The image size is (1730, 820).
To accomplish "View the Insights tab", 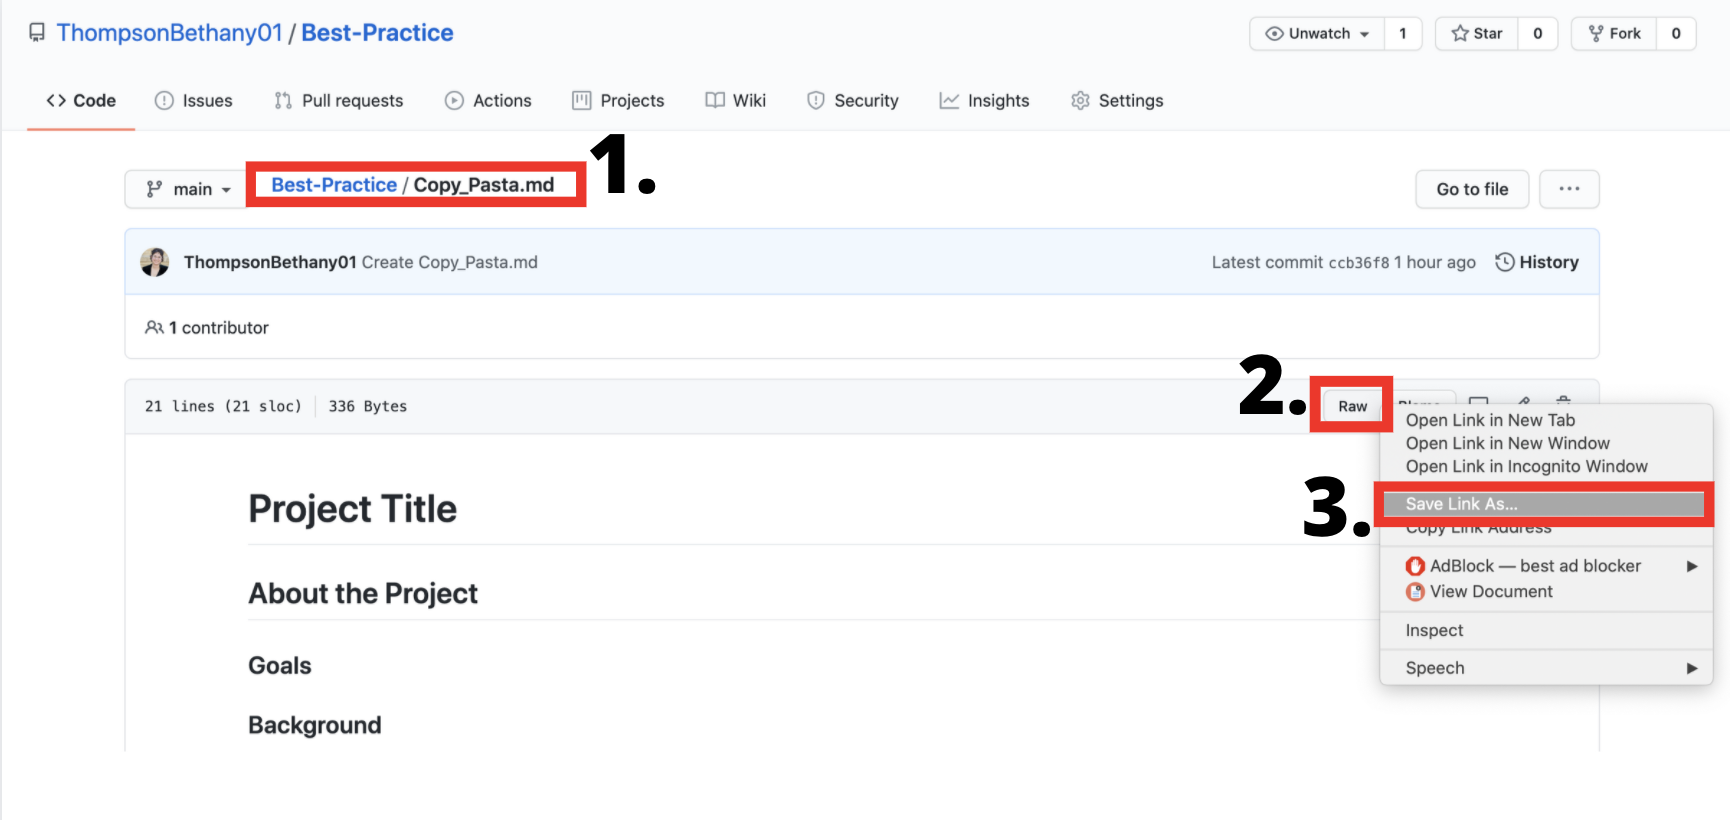I will (x=984, y=100).
